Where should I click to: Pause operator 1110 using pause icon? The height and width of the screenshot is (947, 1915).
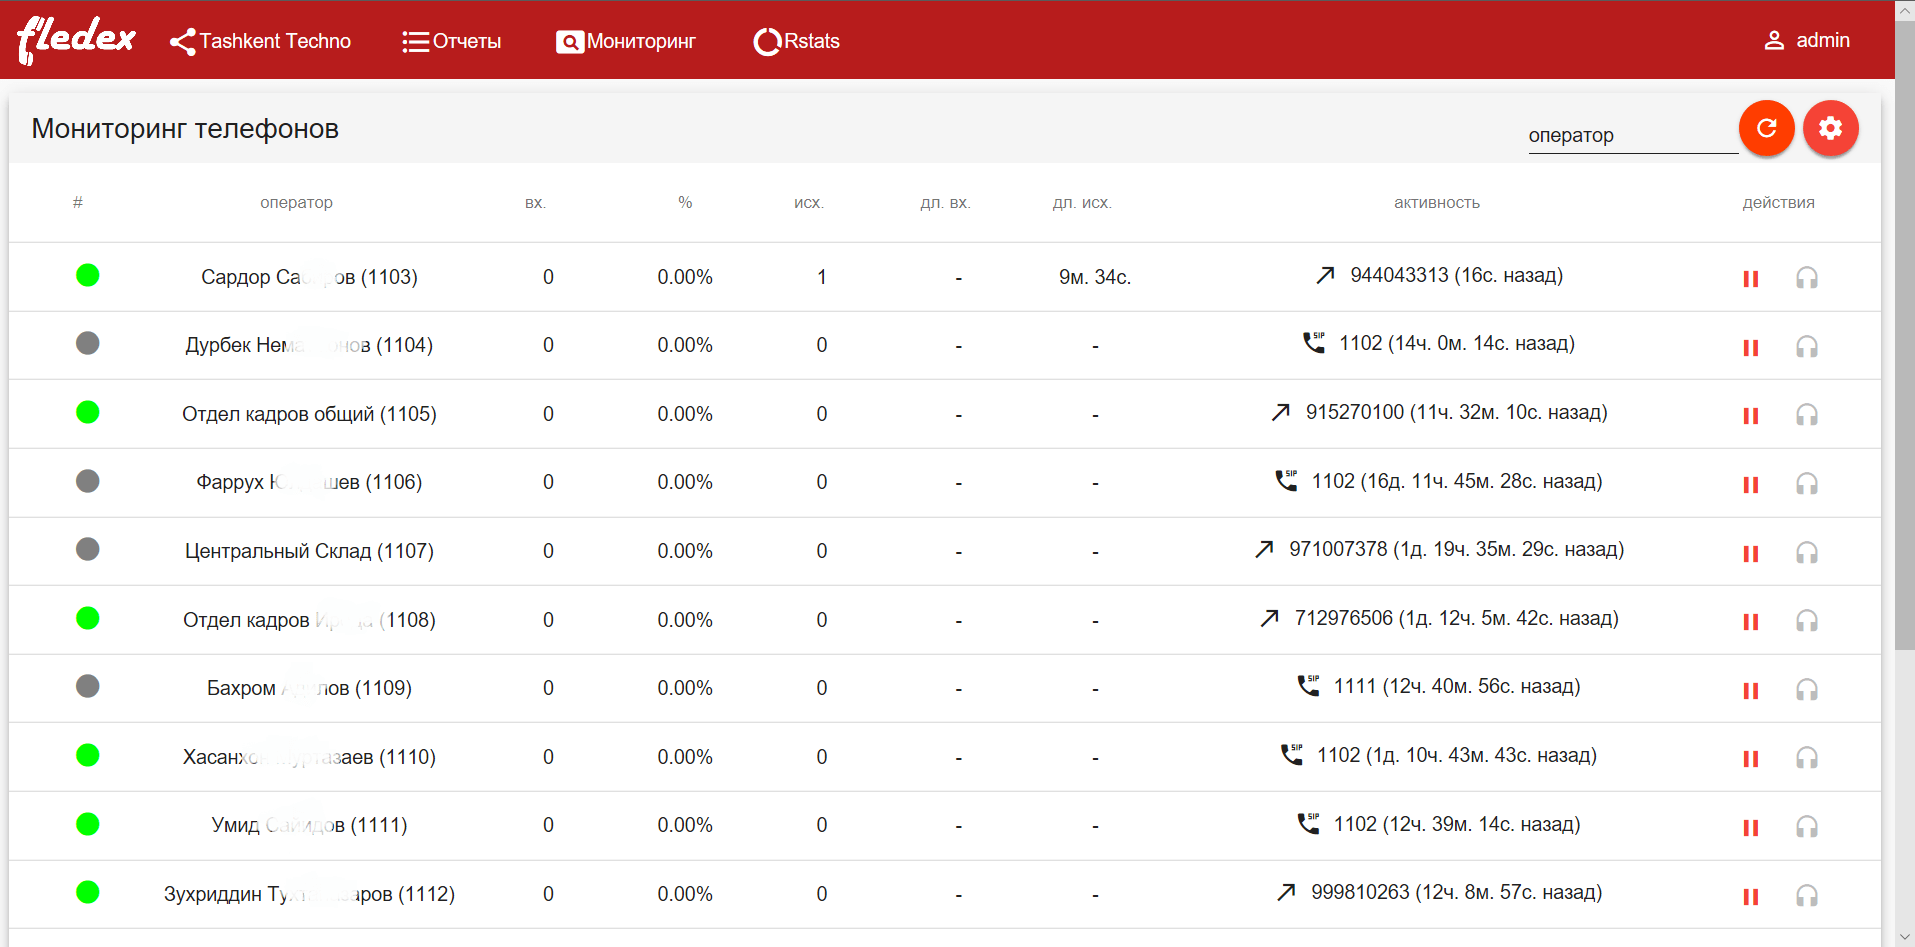(x=1751, y=759)
